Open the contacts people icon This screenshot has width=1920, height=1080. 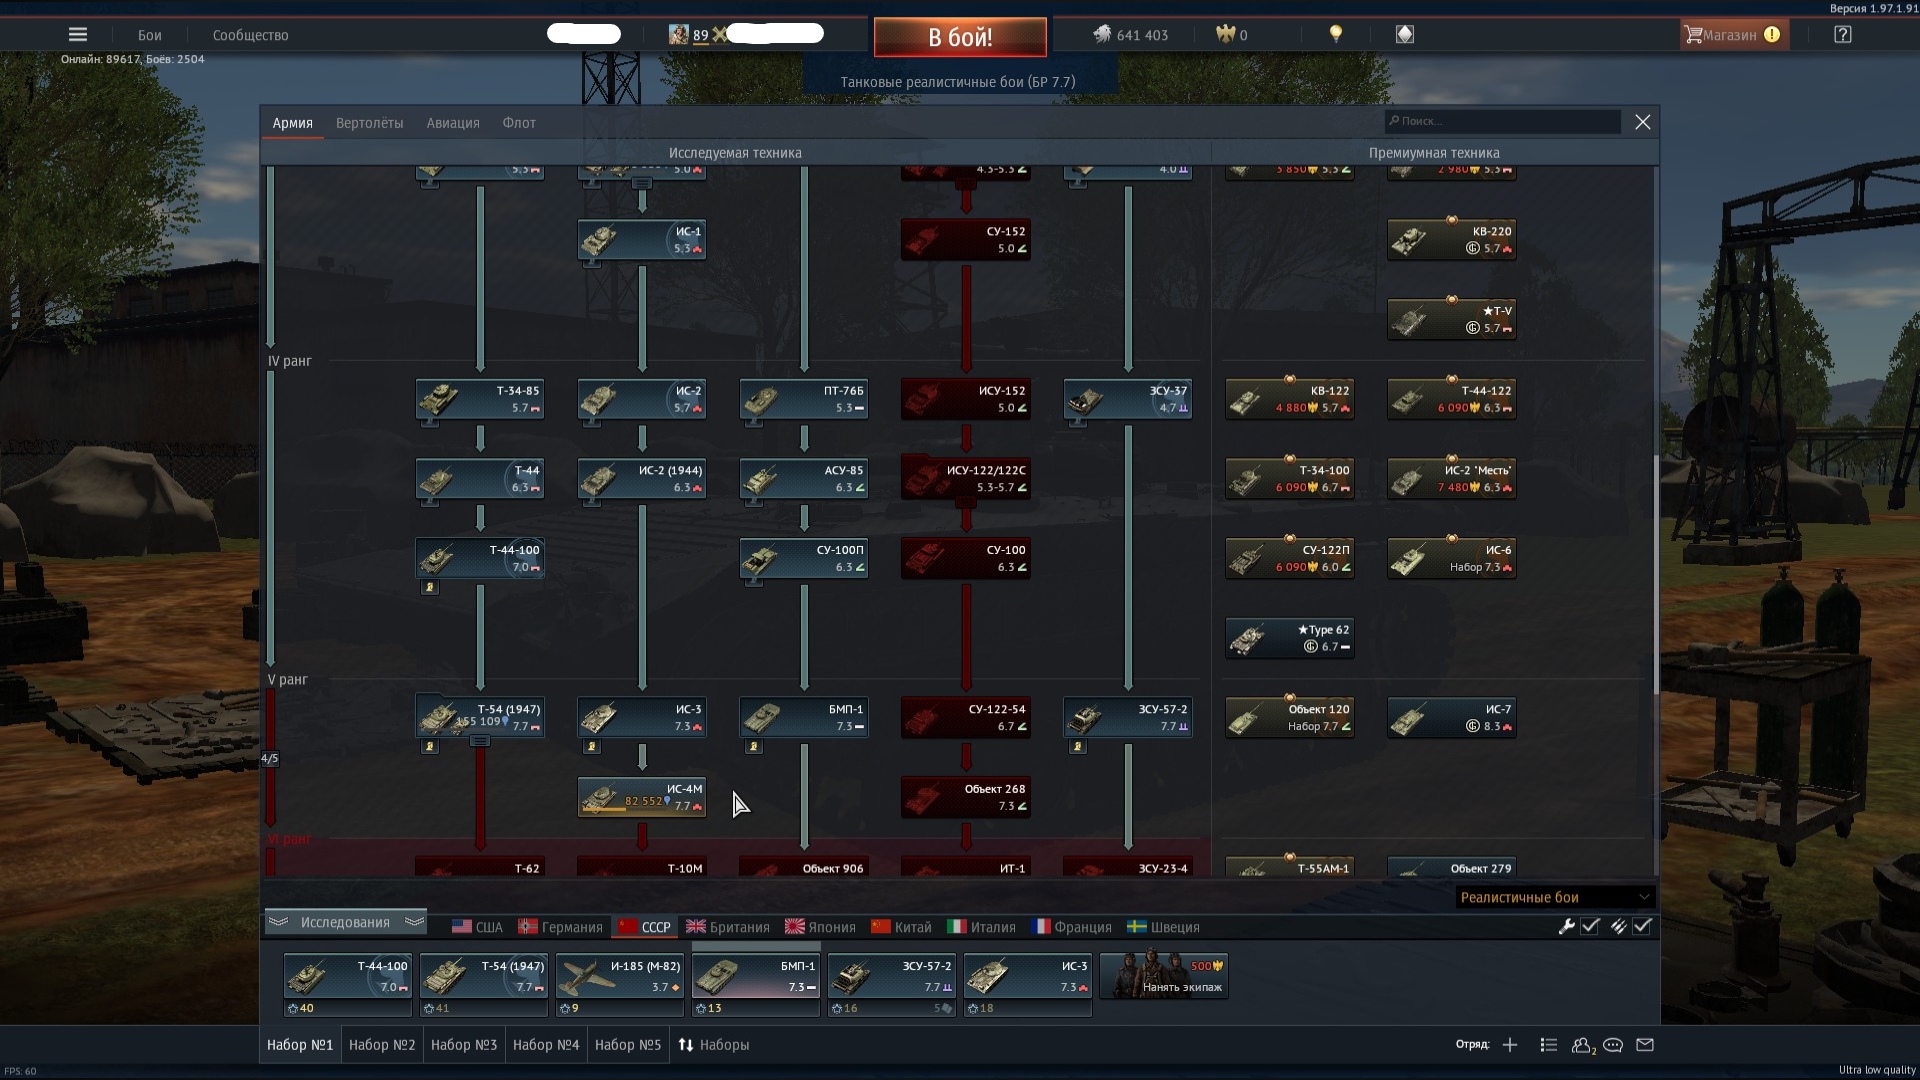tap(1582, 1045)
